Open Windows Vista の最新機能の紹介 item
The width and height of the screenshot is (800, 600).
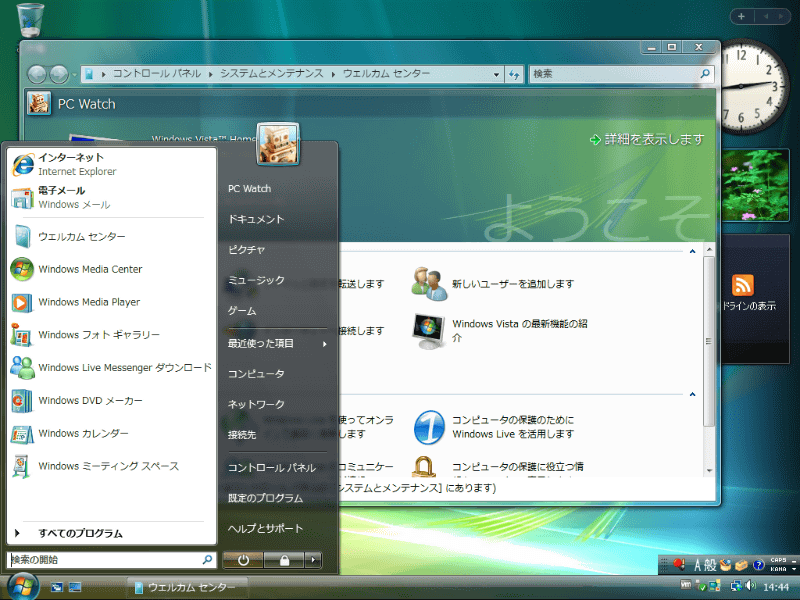[x=500, y=331]
